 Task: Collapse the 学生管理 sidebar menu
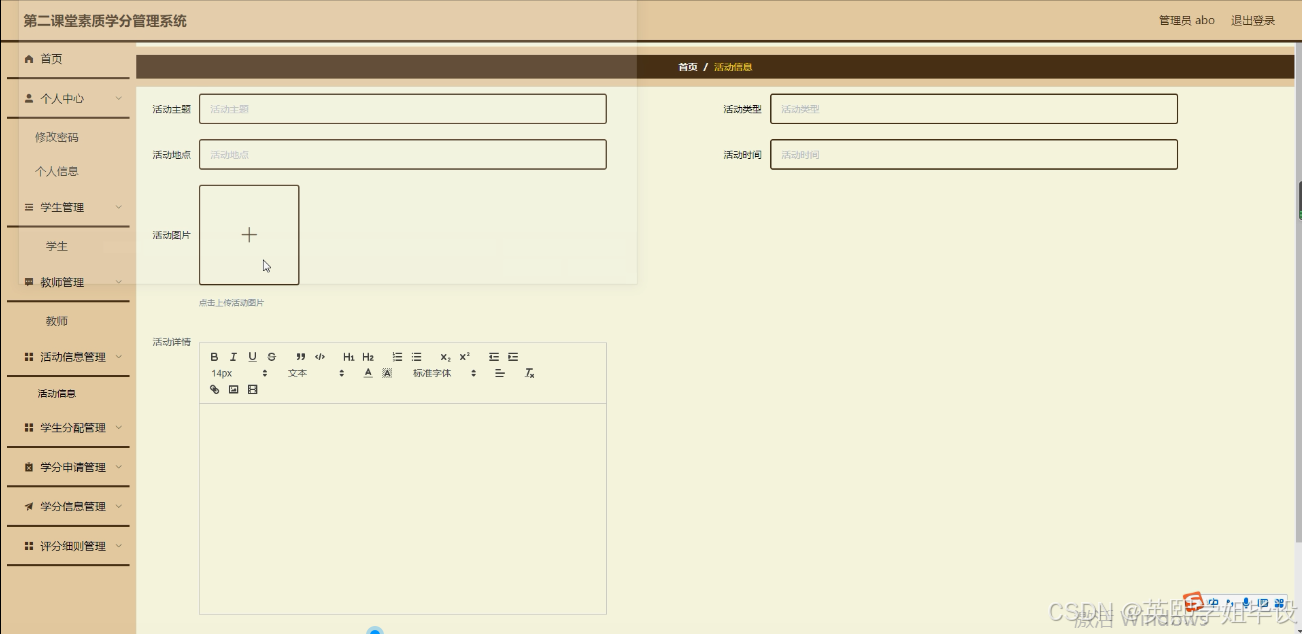point(68,207)
